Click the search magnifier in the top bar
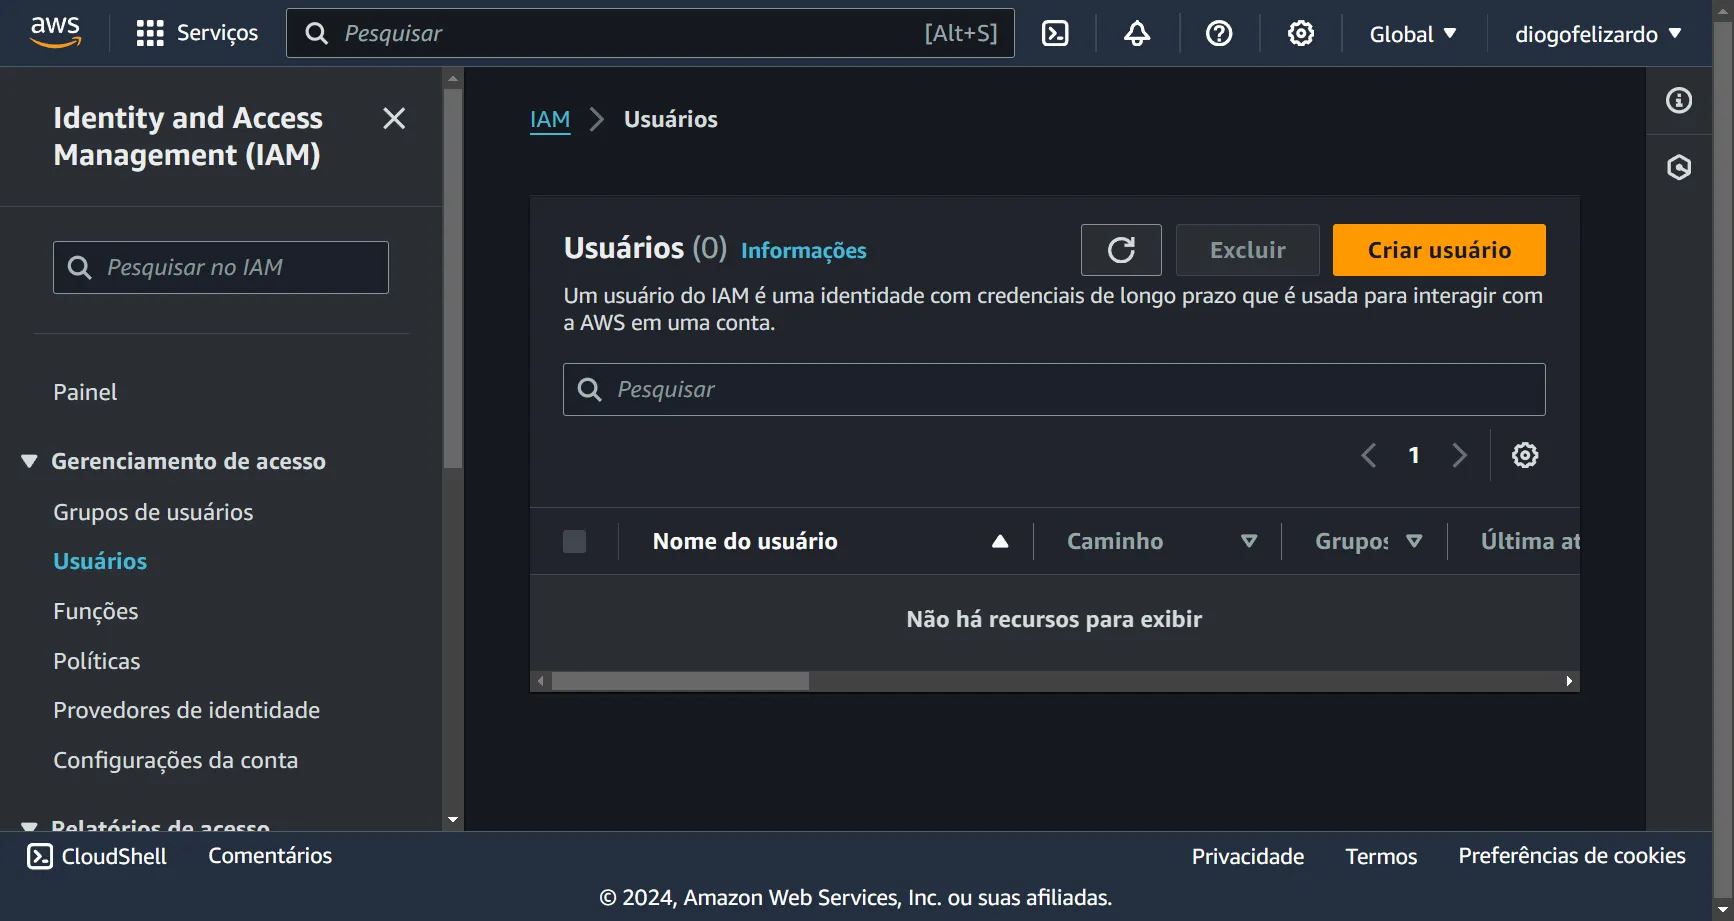 click(316, 33)
